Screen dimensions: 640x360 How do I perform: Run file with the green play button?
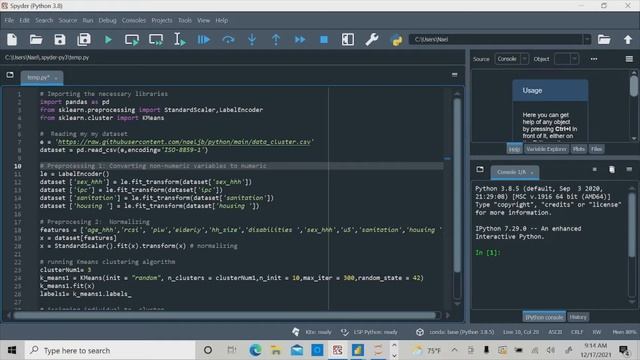click(108, 40)
